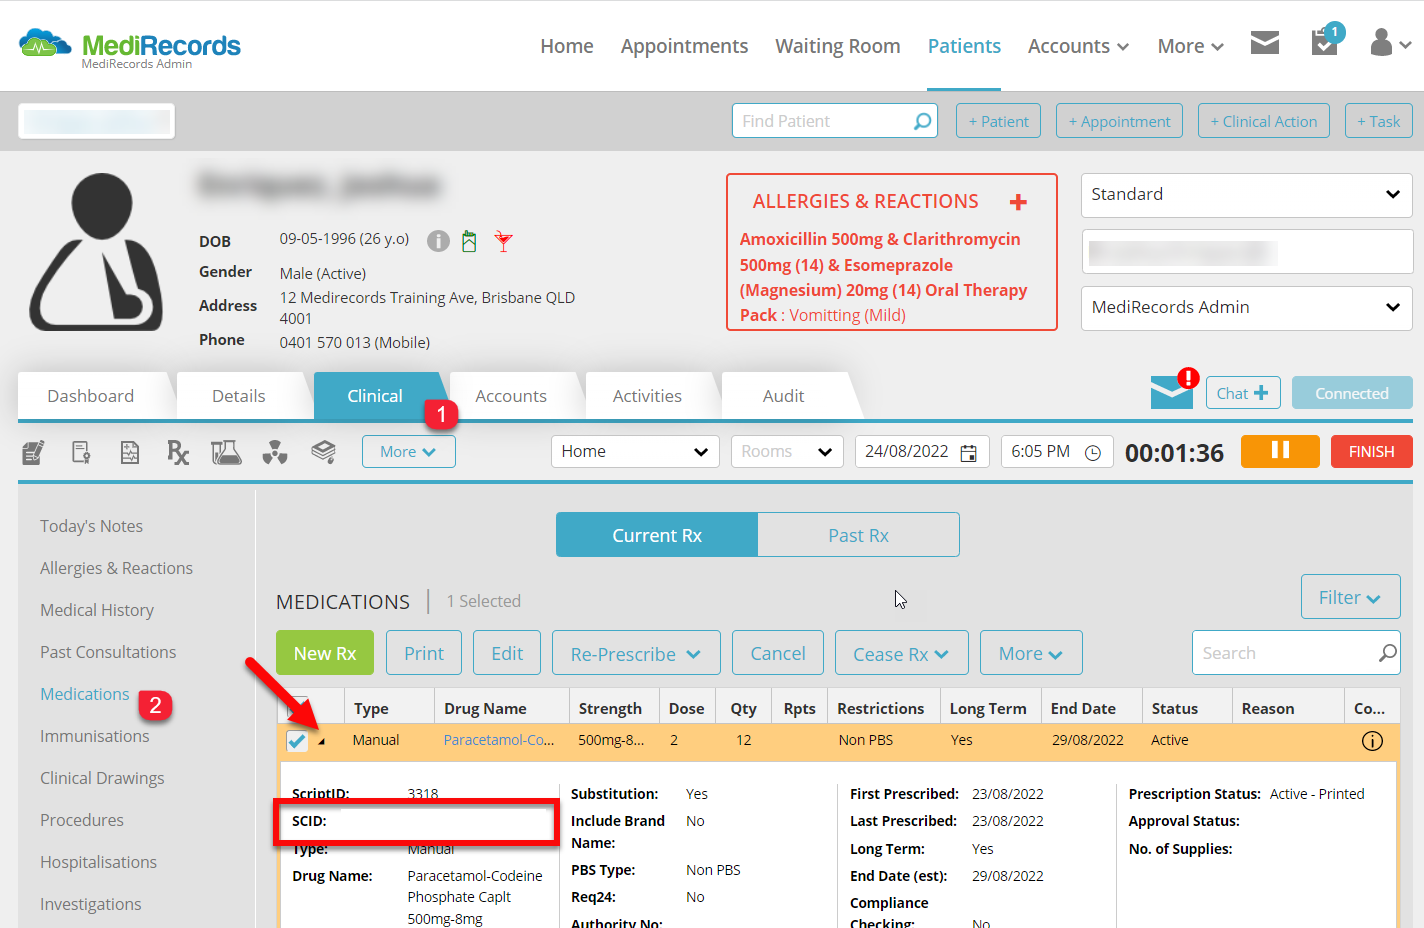
Task: Open the Accounts dropdown in top navigation
Action: [1078, 46]
